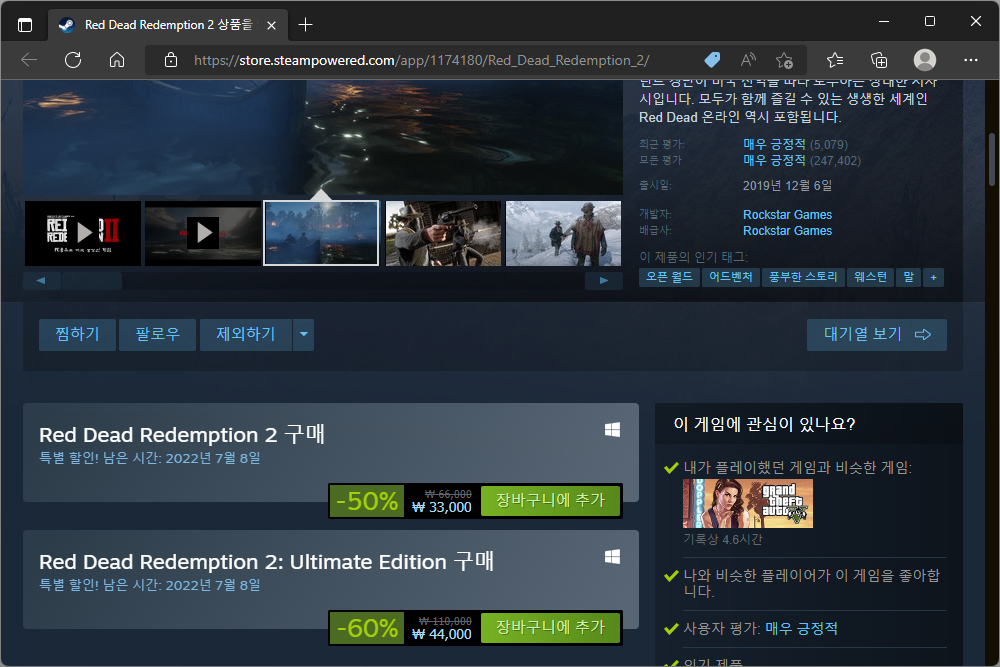Open publisher Rockstar Games link
This screenshot has width=1000, height=667.
788,231
